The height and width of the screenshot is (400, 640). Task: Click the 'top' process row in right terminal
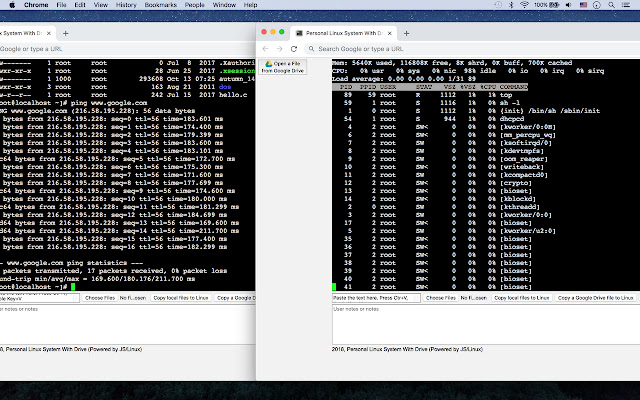tap(428, 95)
